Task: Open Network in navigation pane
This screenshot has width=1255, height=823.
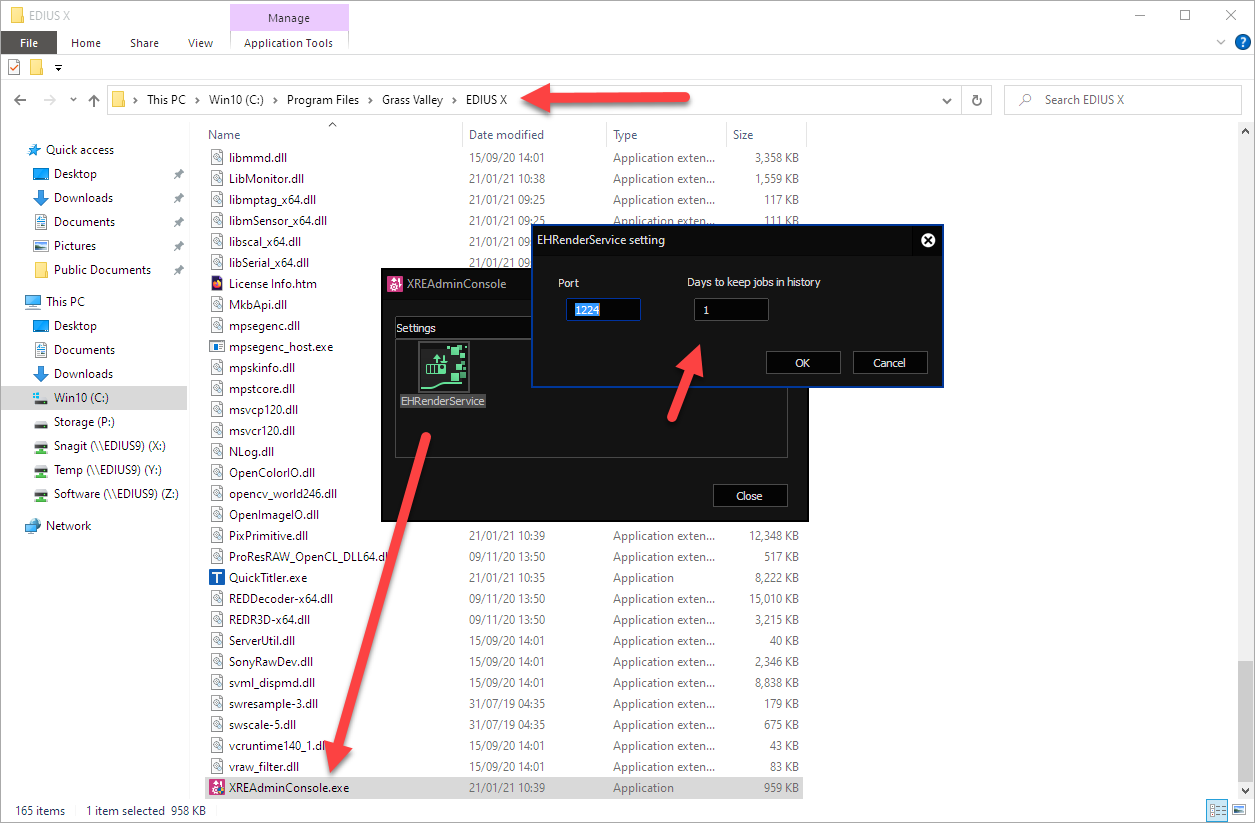Action: [68, 526]
